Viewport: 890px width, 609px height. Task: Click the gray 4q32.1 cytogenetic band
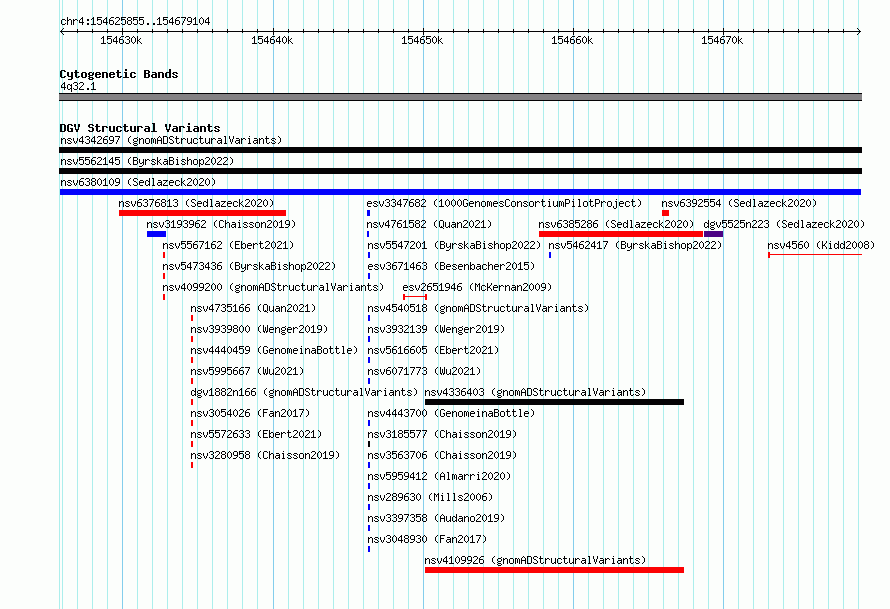(x=460, y=97)
